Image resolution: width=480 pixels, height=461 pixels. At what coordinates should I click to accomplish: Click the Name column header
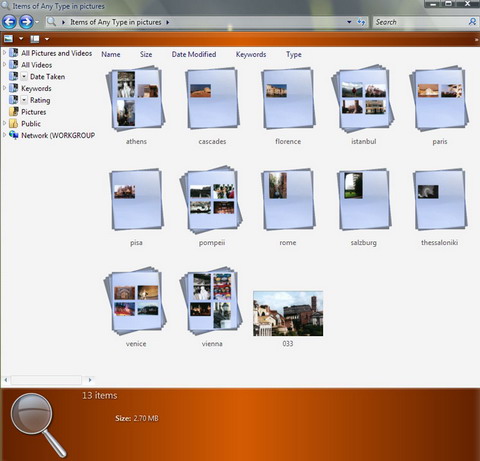(111, 54)
